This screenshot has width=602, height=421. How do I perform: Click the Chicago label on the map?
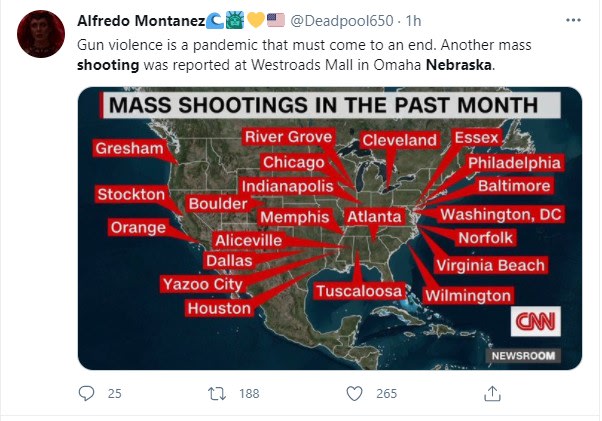pos(294,162)
